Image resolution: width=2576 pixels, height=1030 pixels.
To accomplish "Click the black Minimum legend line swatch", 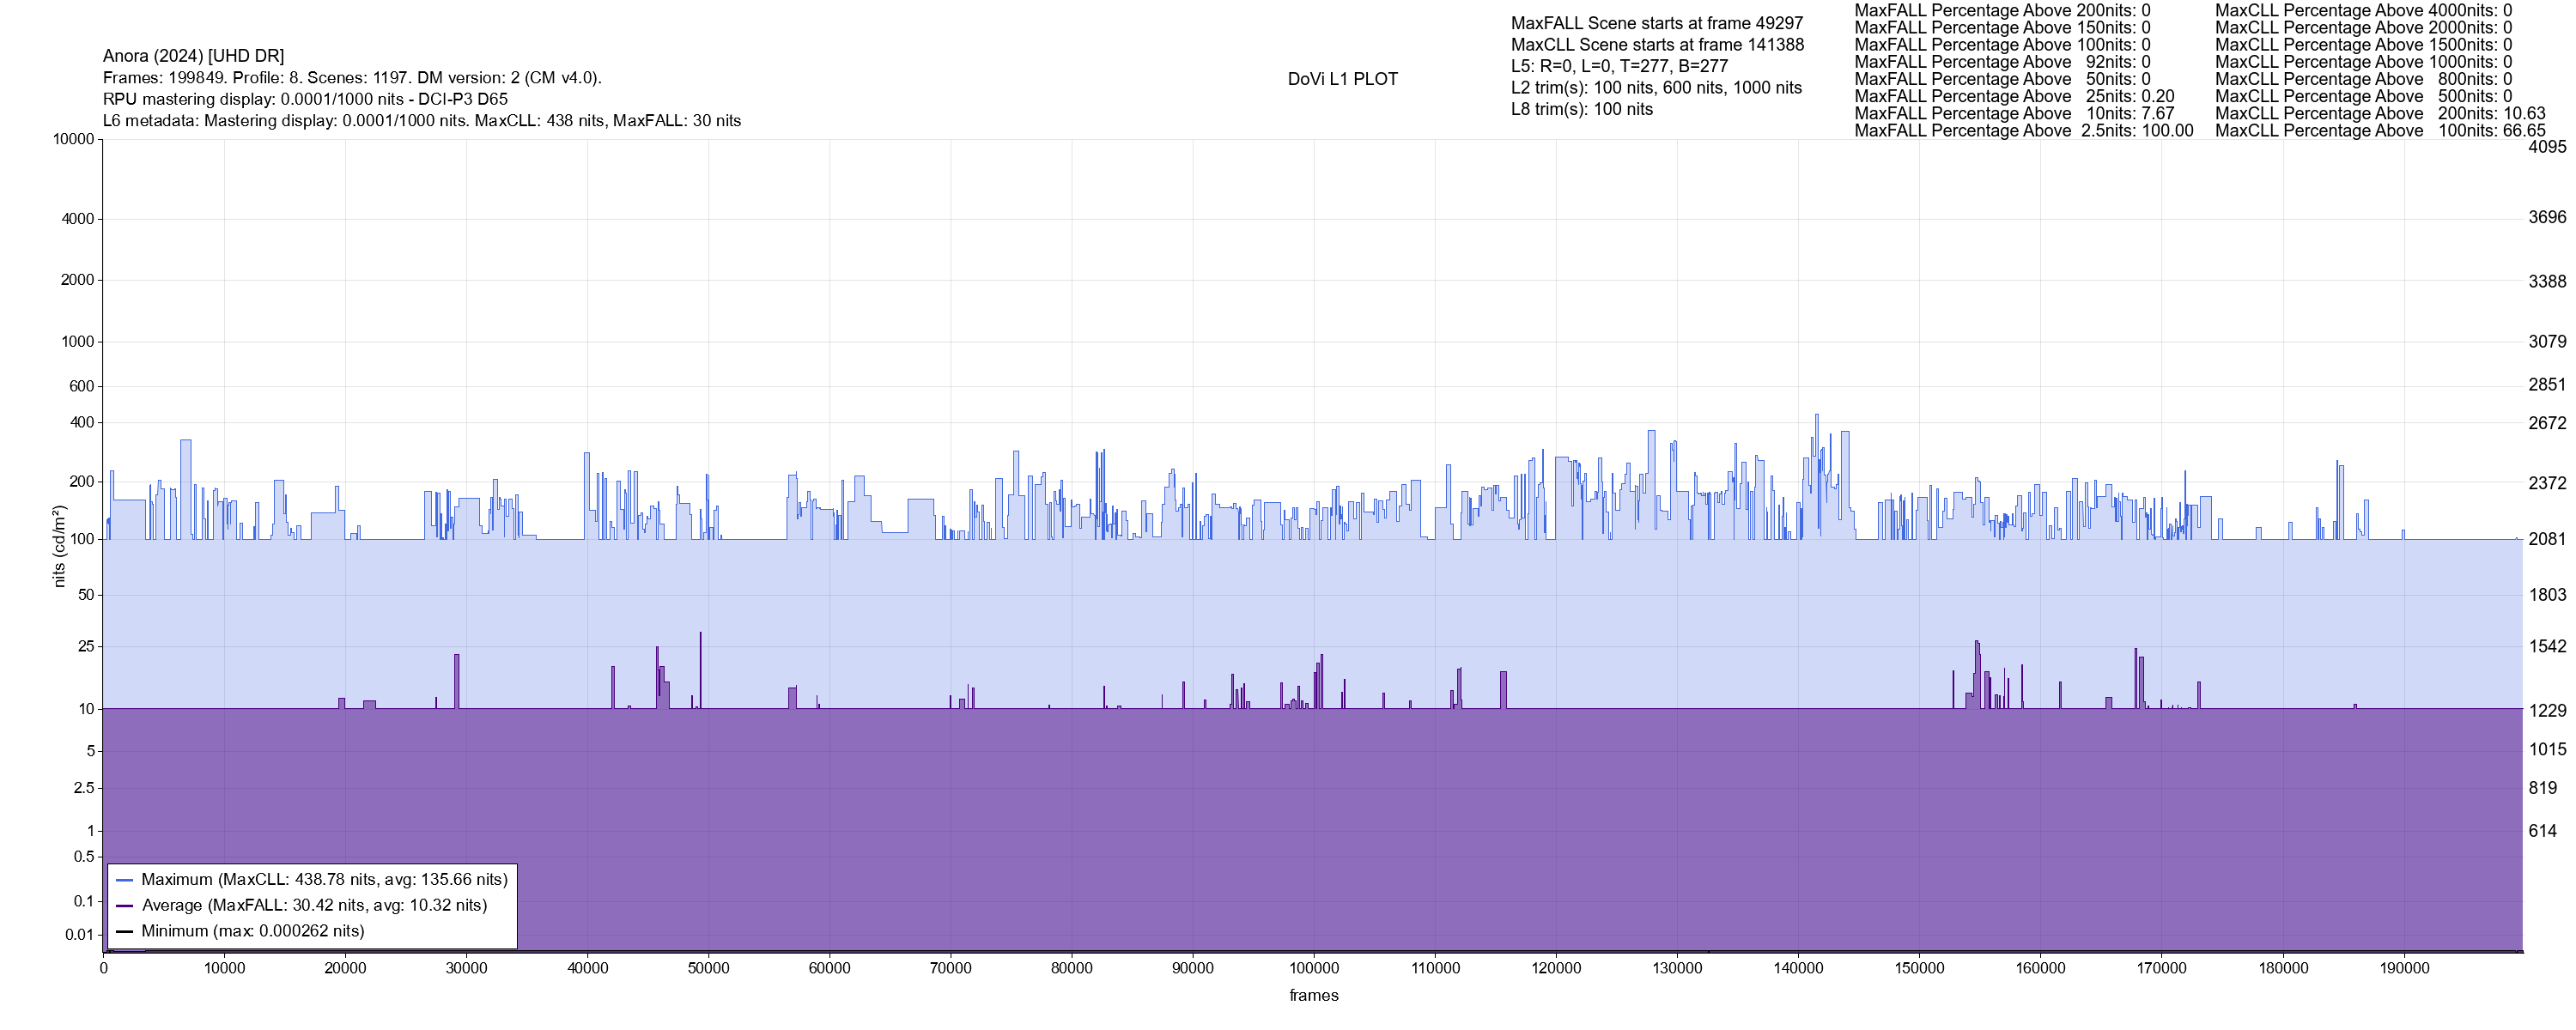I will click(125, 932).
